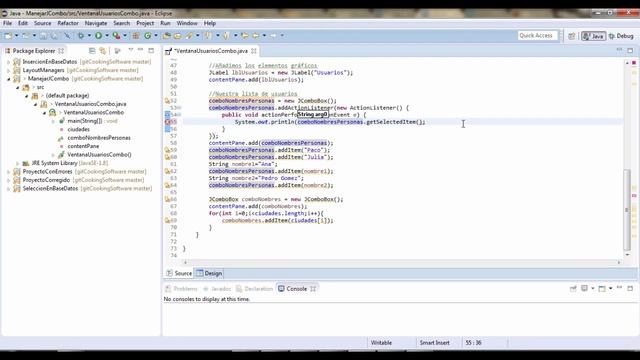Open the console display dropdown arrow

coord(593,289)
